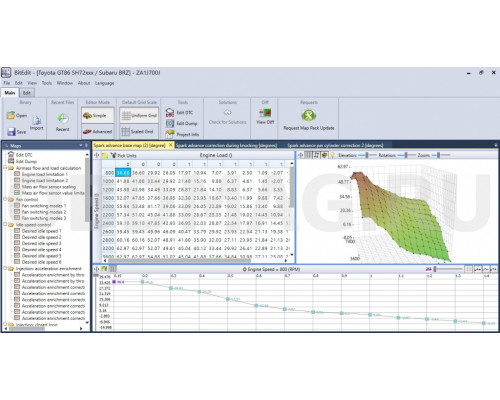Select Scaled Grid scale
The height and width of the screenshot is (400, 500).
click(x=139, y=132)
